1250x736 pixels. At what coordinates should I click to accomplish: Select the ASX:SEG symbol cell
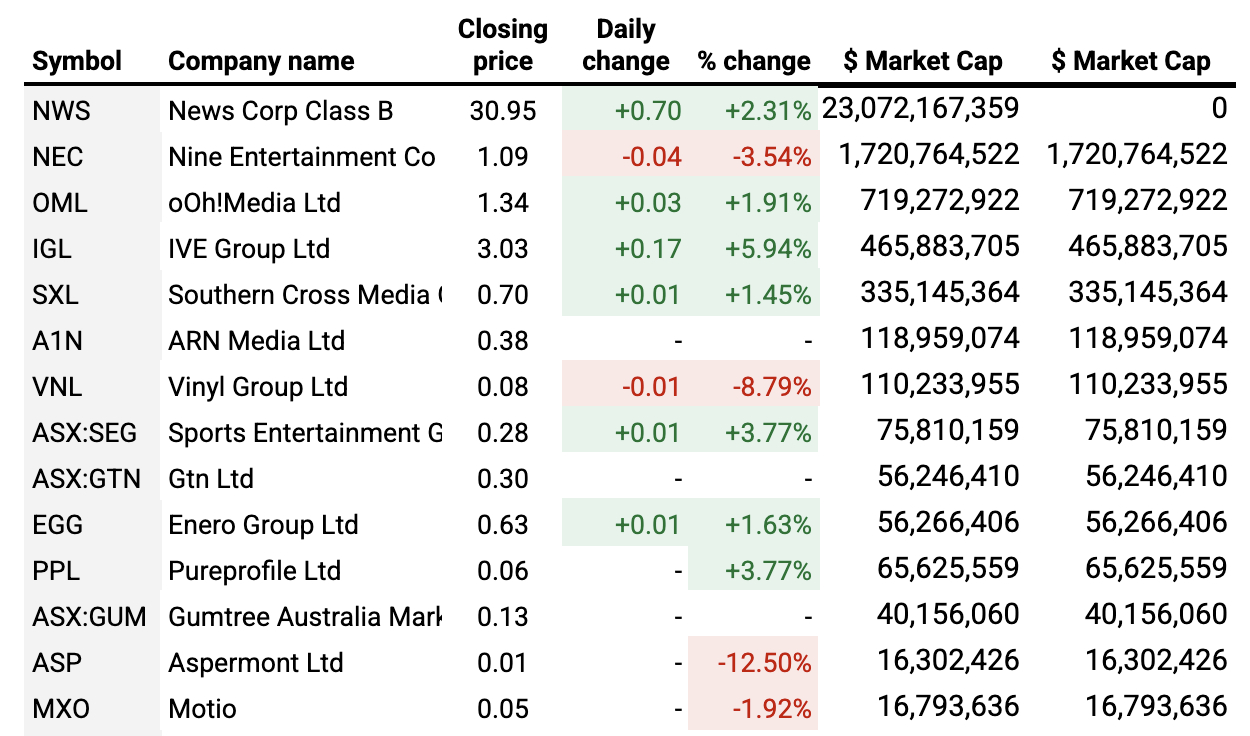(x=82, y=432)
